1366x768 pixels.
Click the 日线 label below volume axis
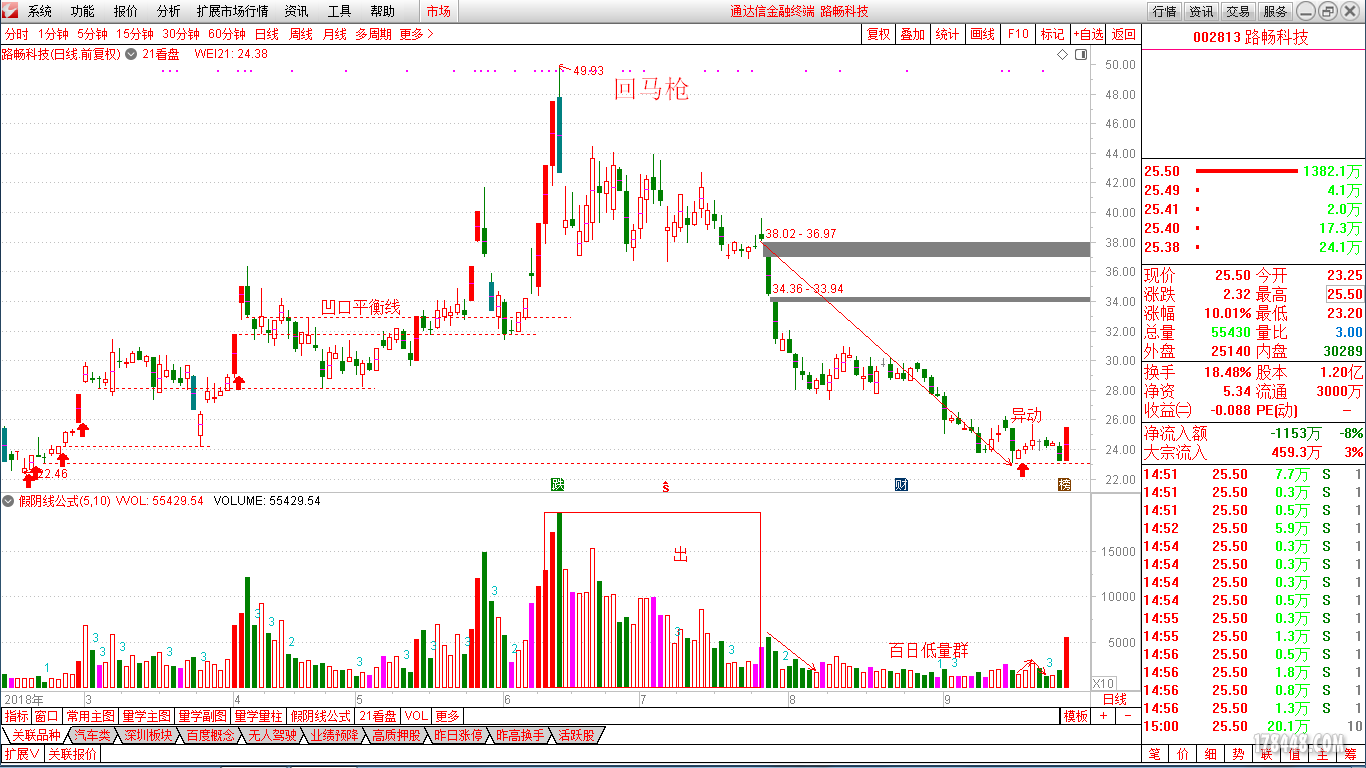pyautogui.click(x=1115, y=699)
